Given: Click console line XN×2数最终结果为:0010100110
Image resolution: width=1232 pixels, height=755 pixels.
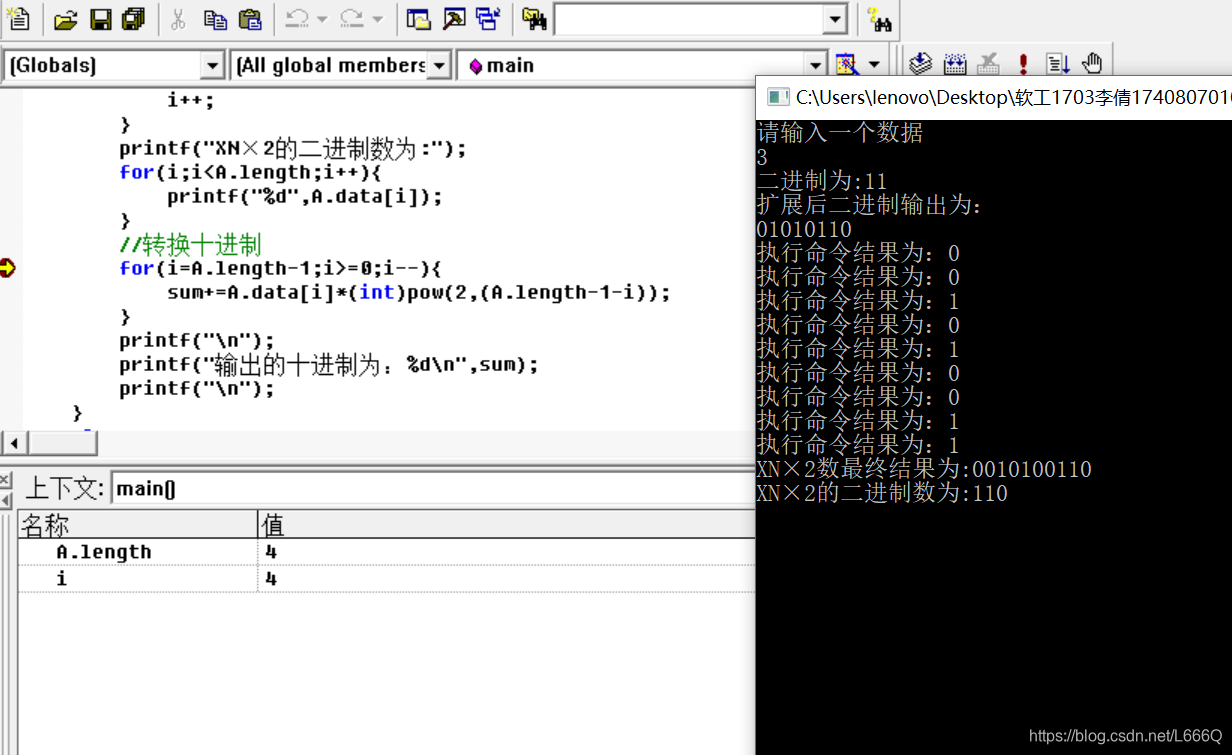Looking at the screenshot, I should pos(924,469).
